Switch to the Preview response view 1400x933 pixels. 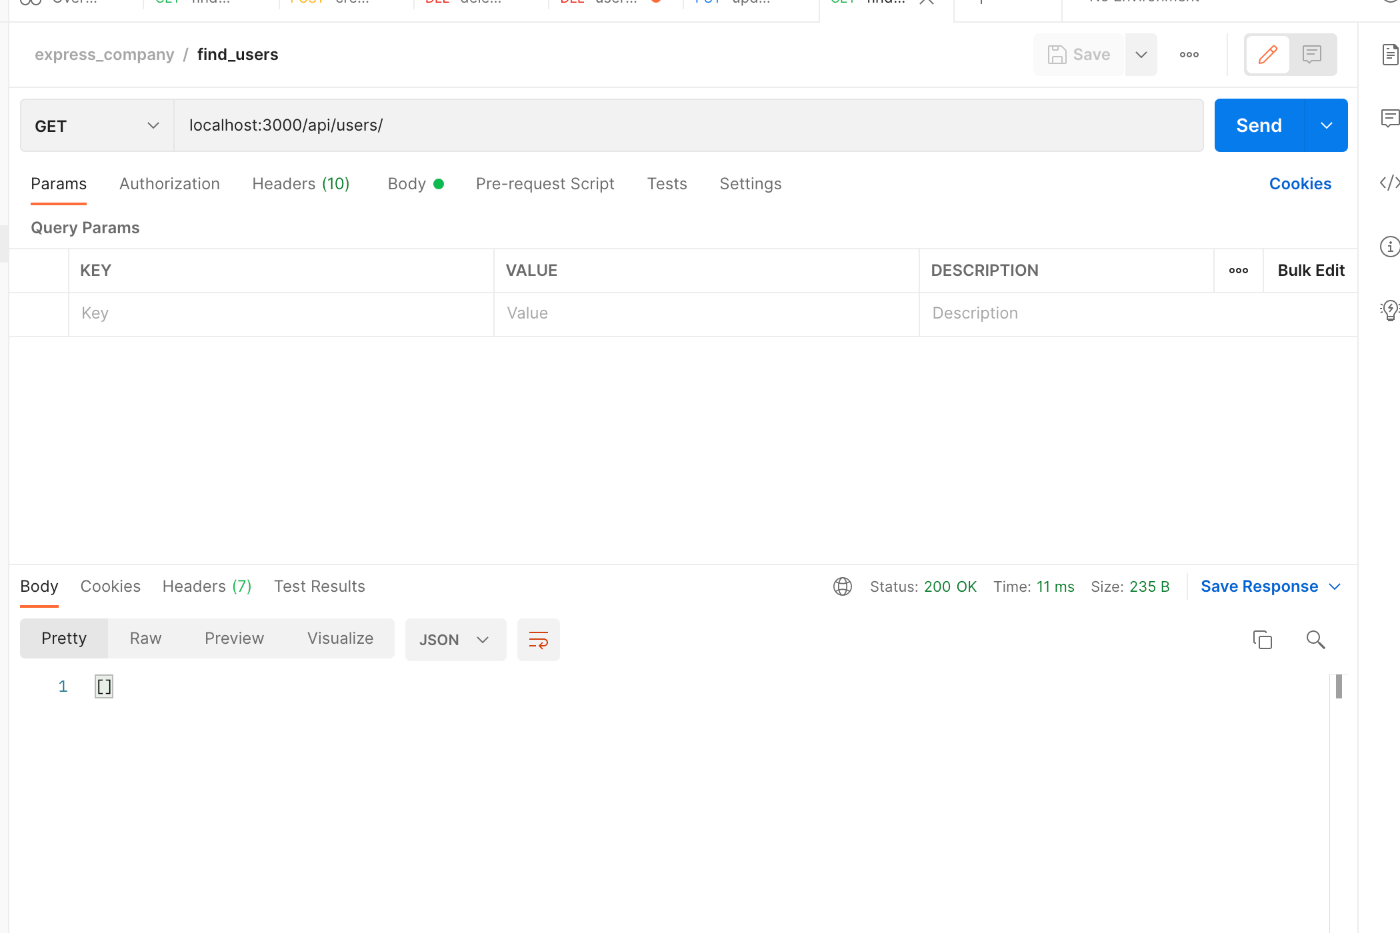[234, 639]
